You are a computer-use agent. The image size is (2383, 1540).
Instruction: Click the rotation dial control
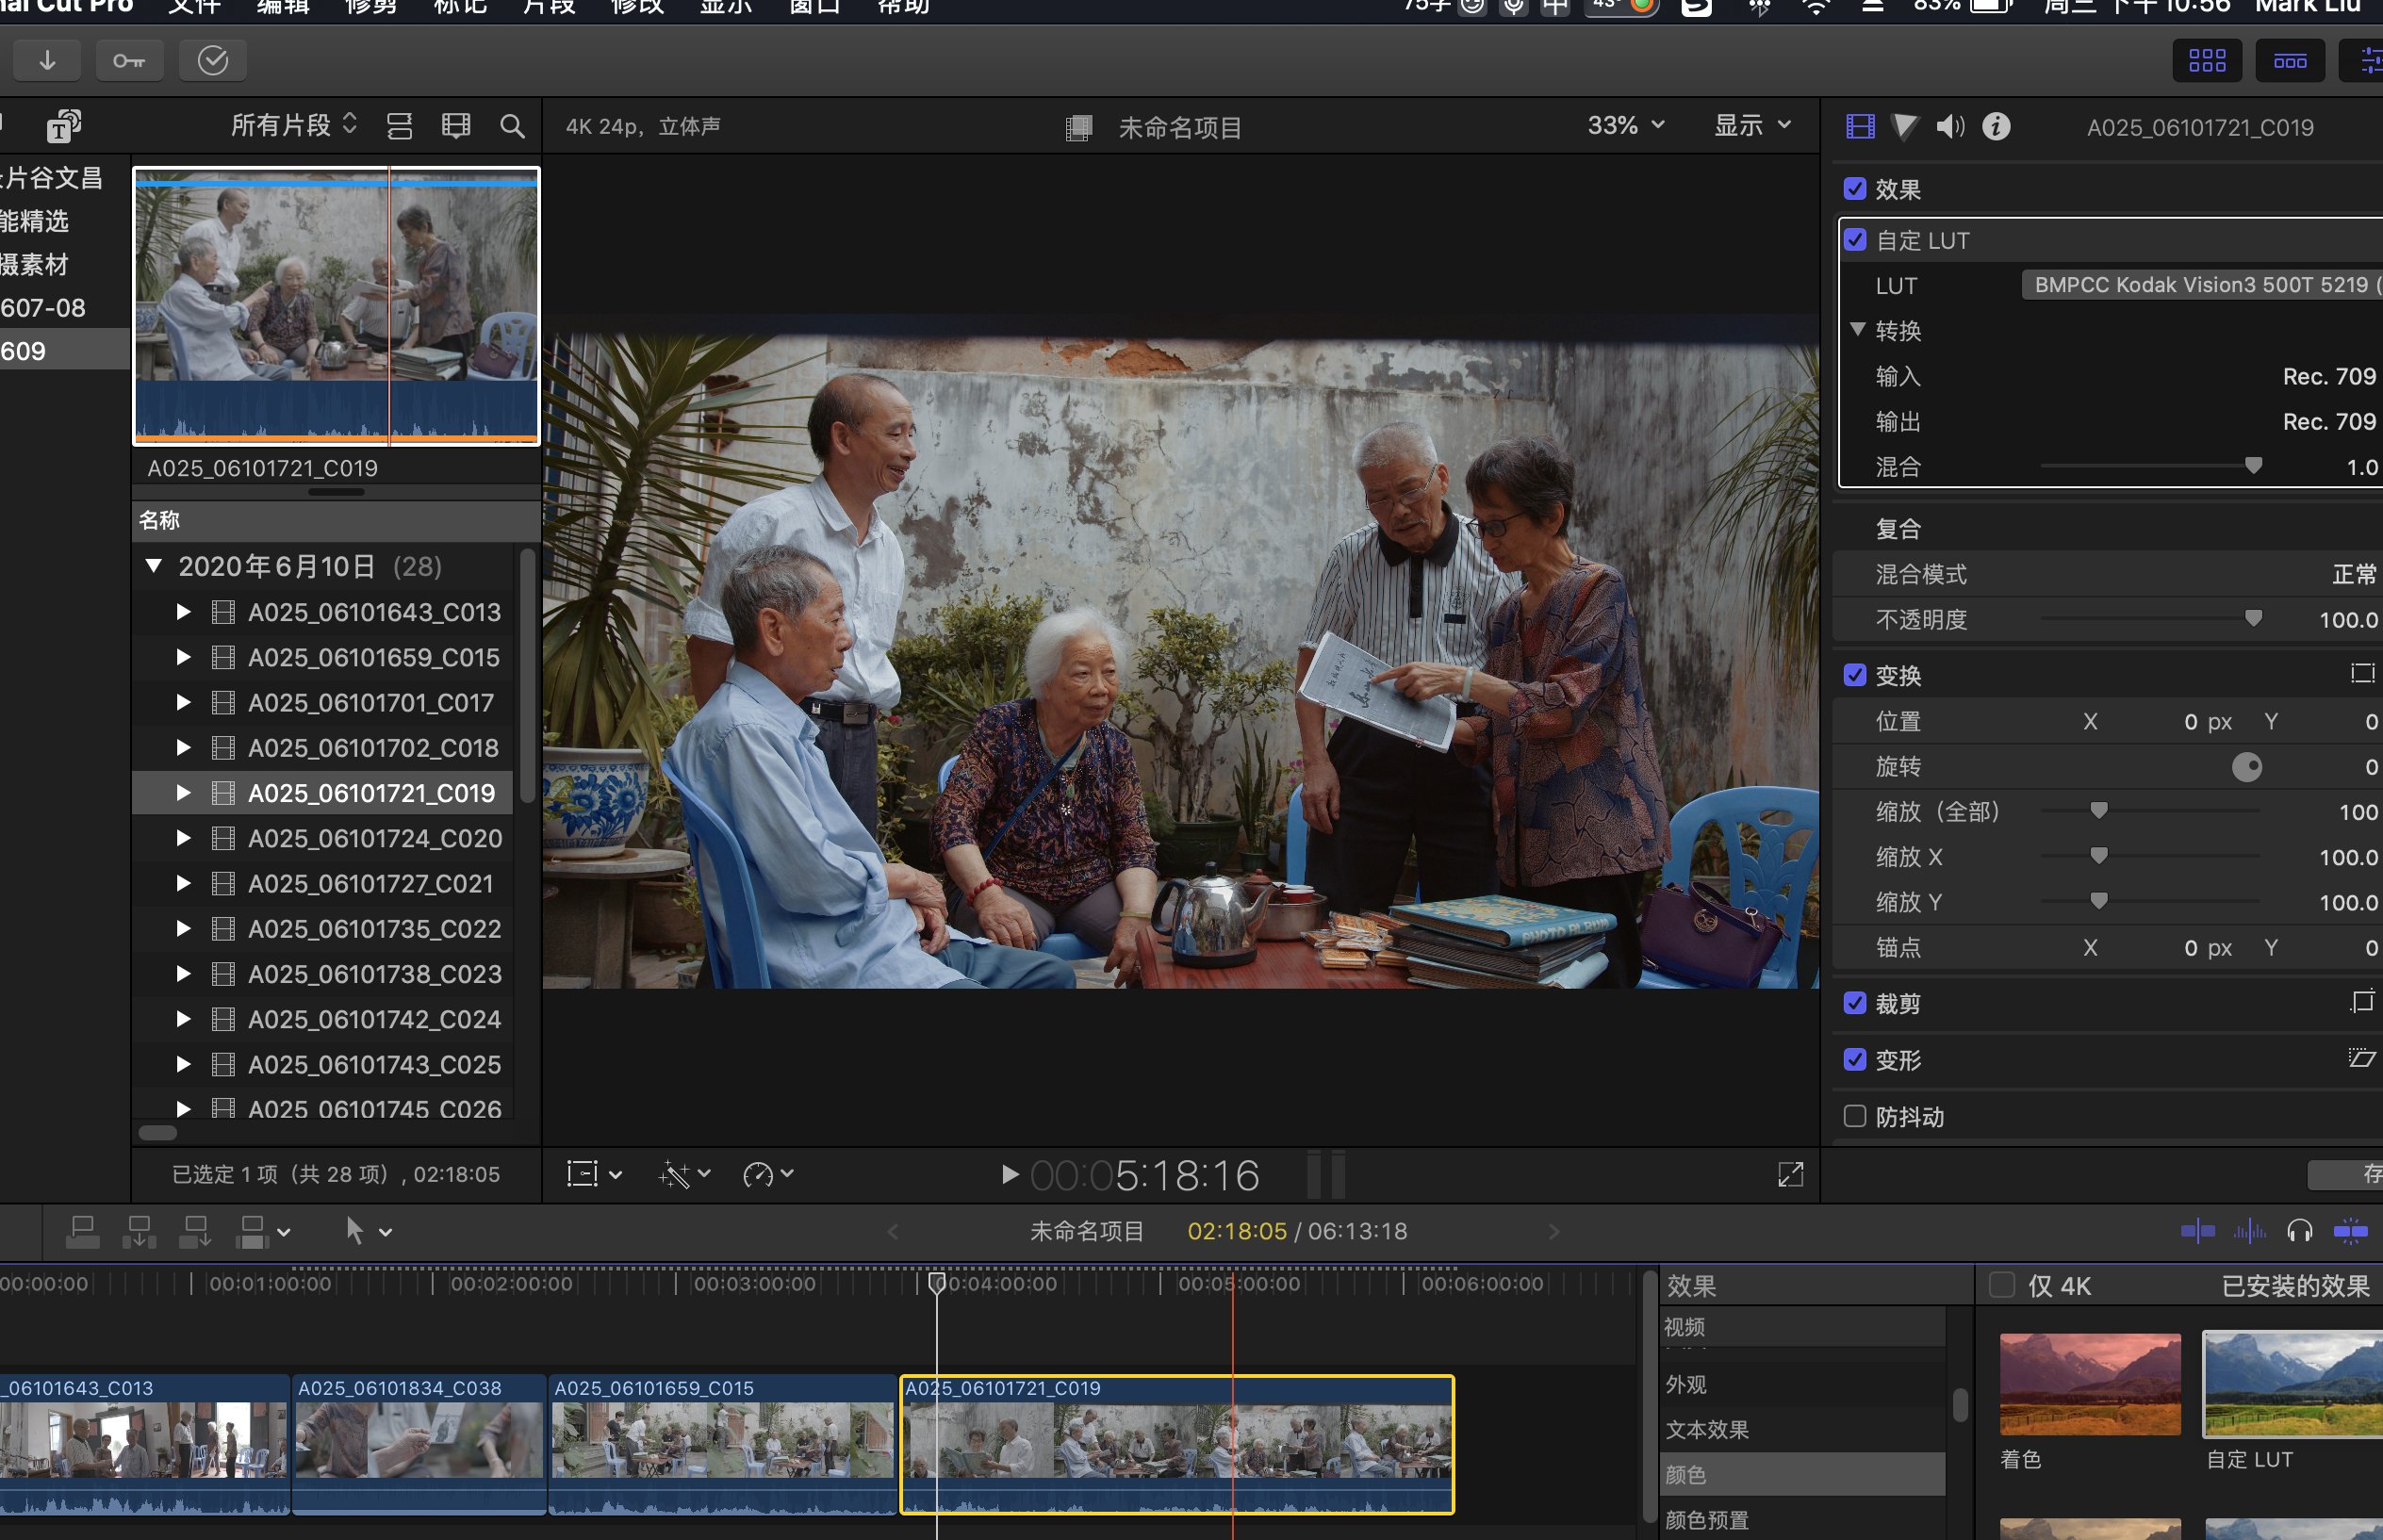pos(2246,767)
